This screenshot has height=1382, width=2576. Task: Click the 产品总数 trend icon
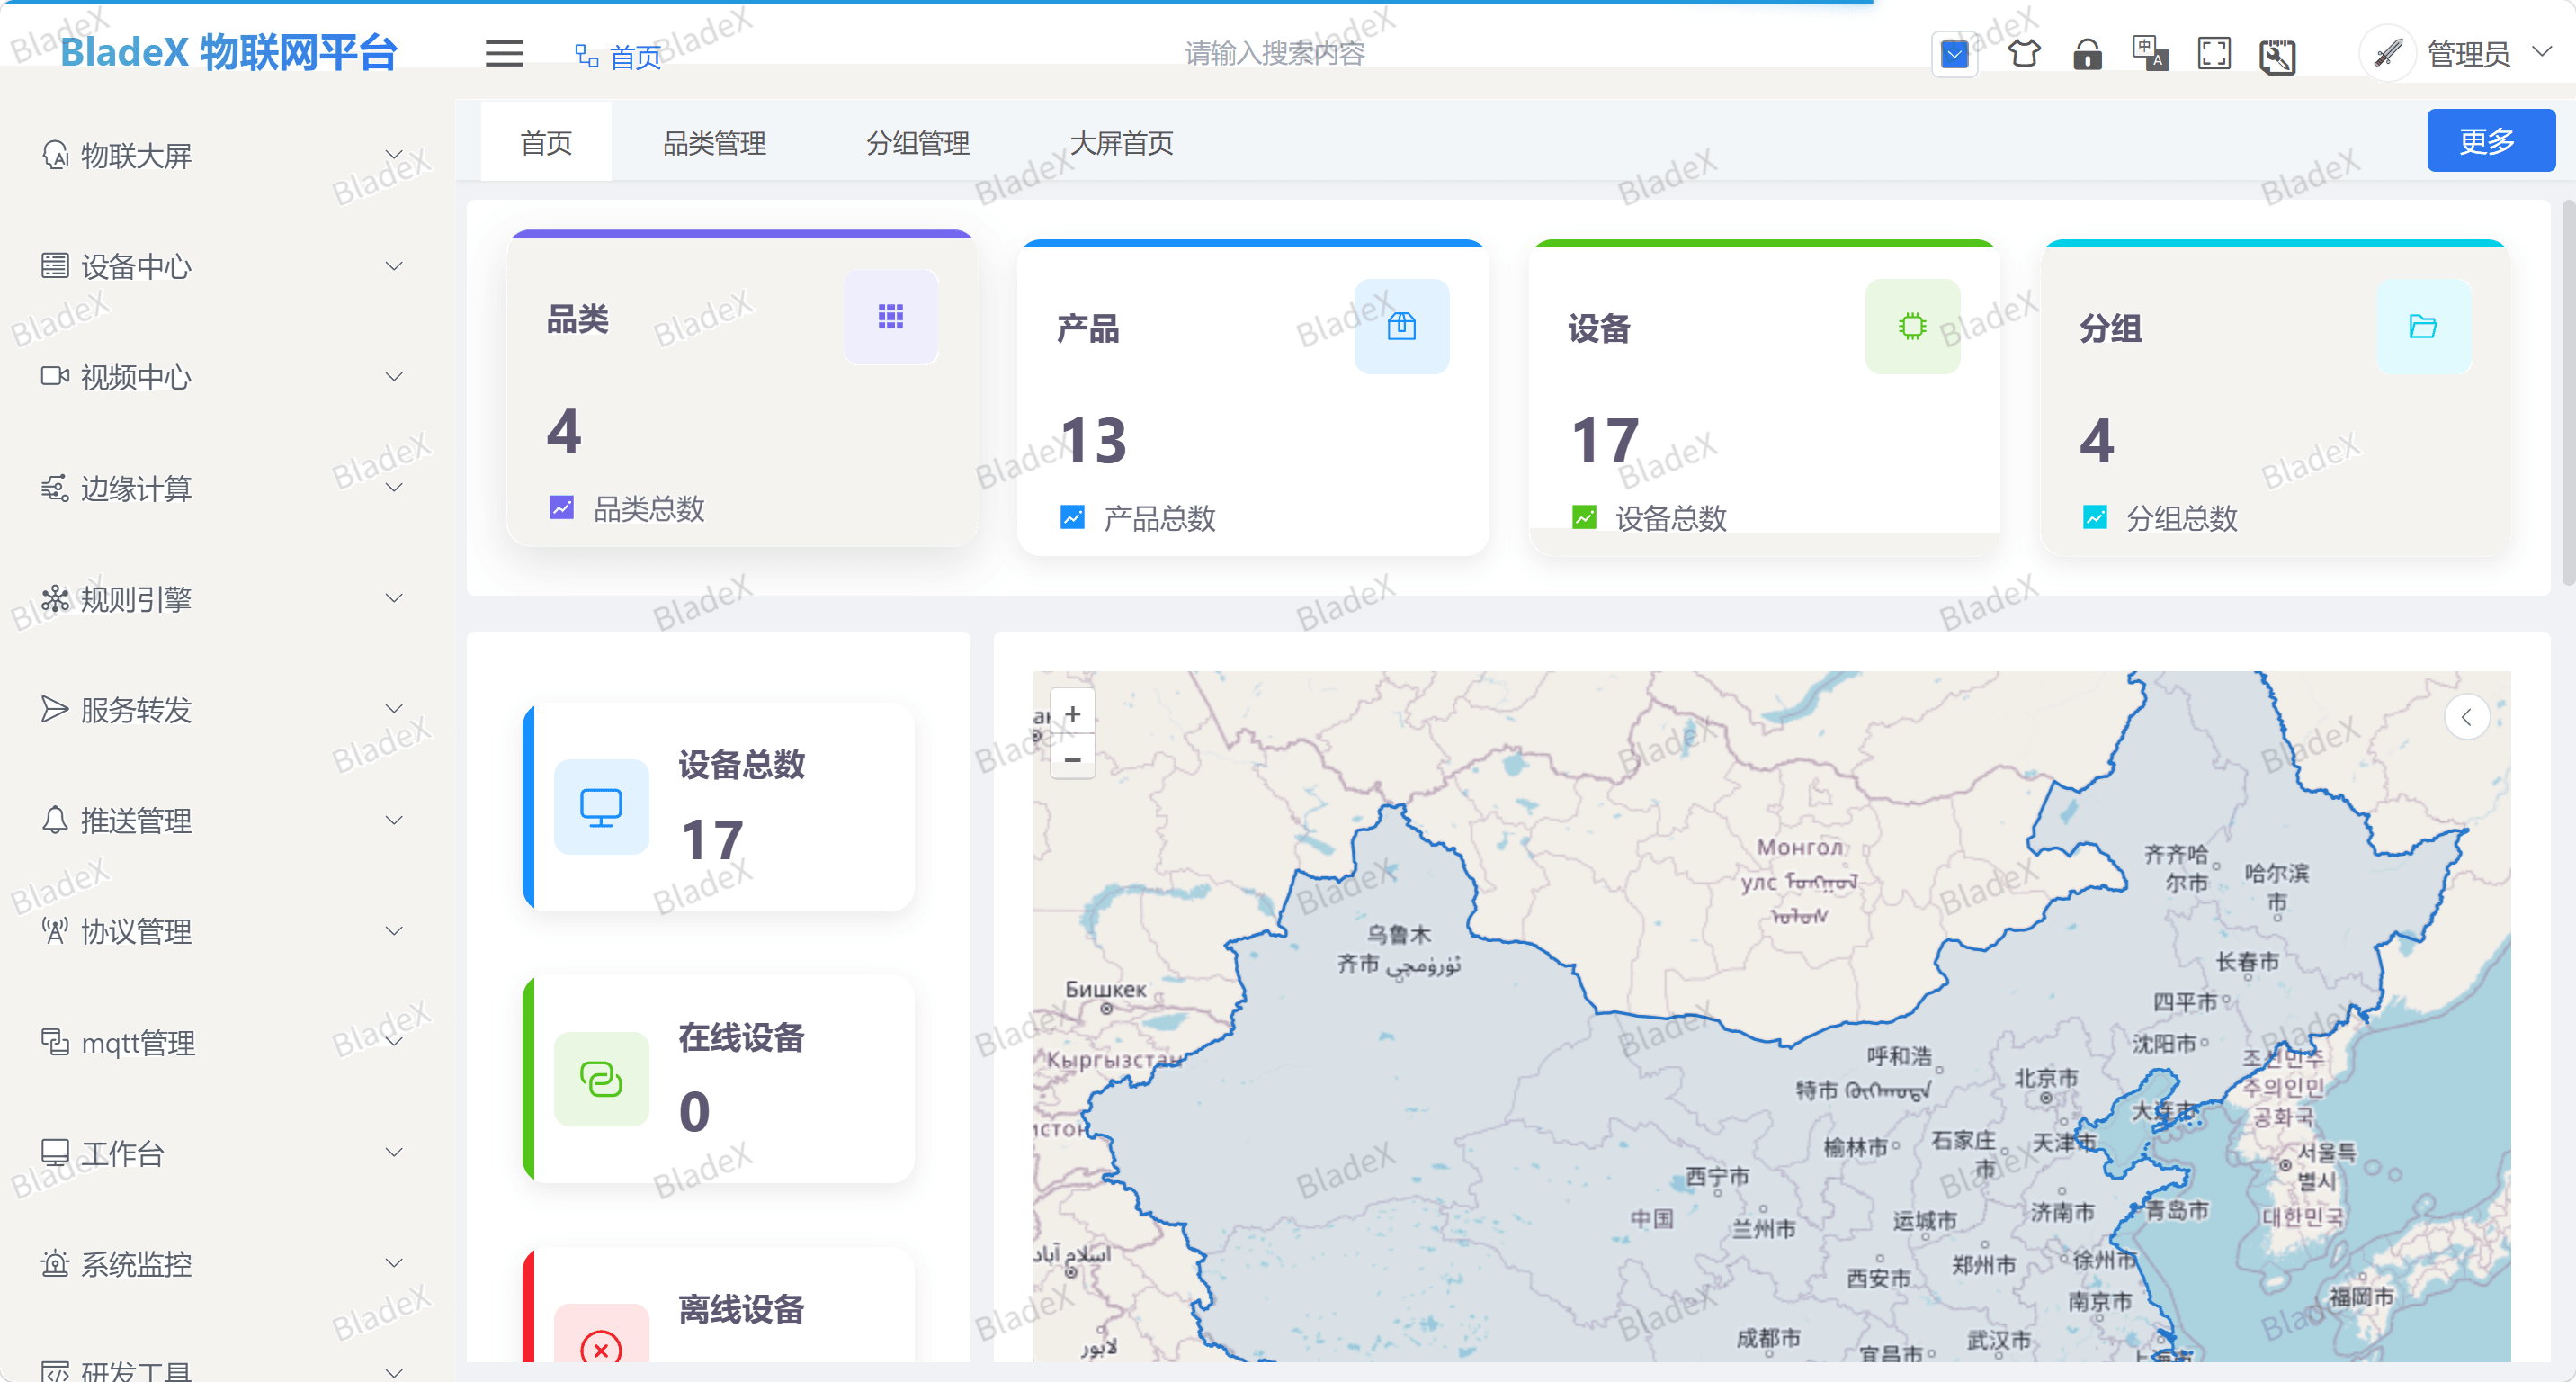(1072, 518)
